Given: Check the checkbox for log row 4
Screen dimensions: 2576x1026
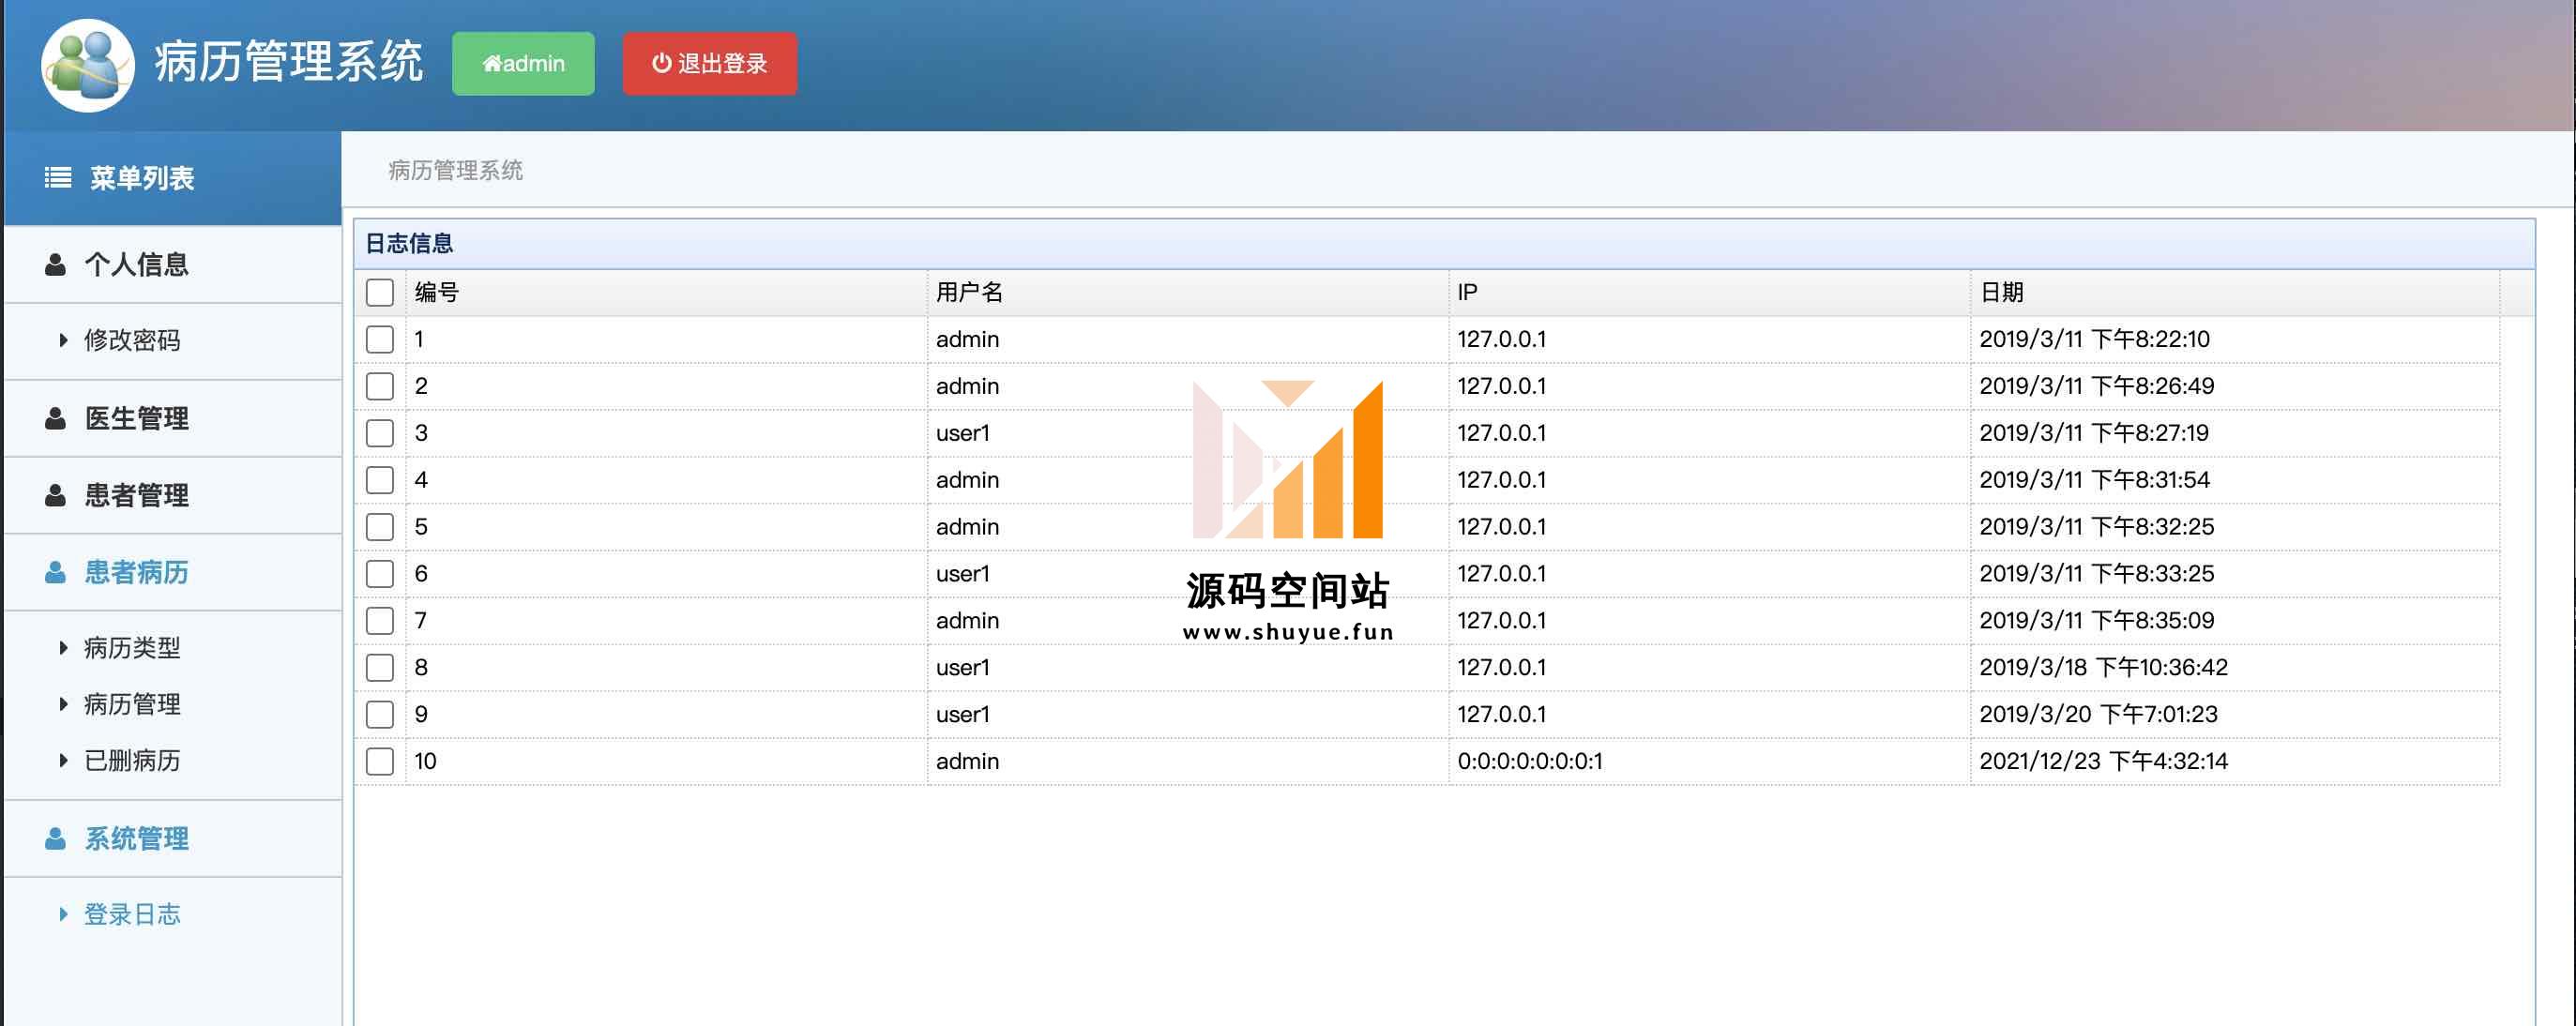Looking at the screenshot, I should coord(380,481).
